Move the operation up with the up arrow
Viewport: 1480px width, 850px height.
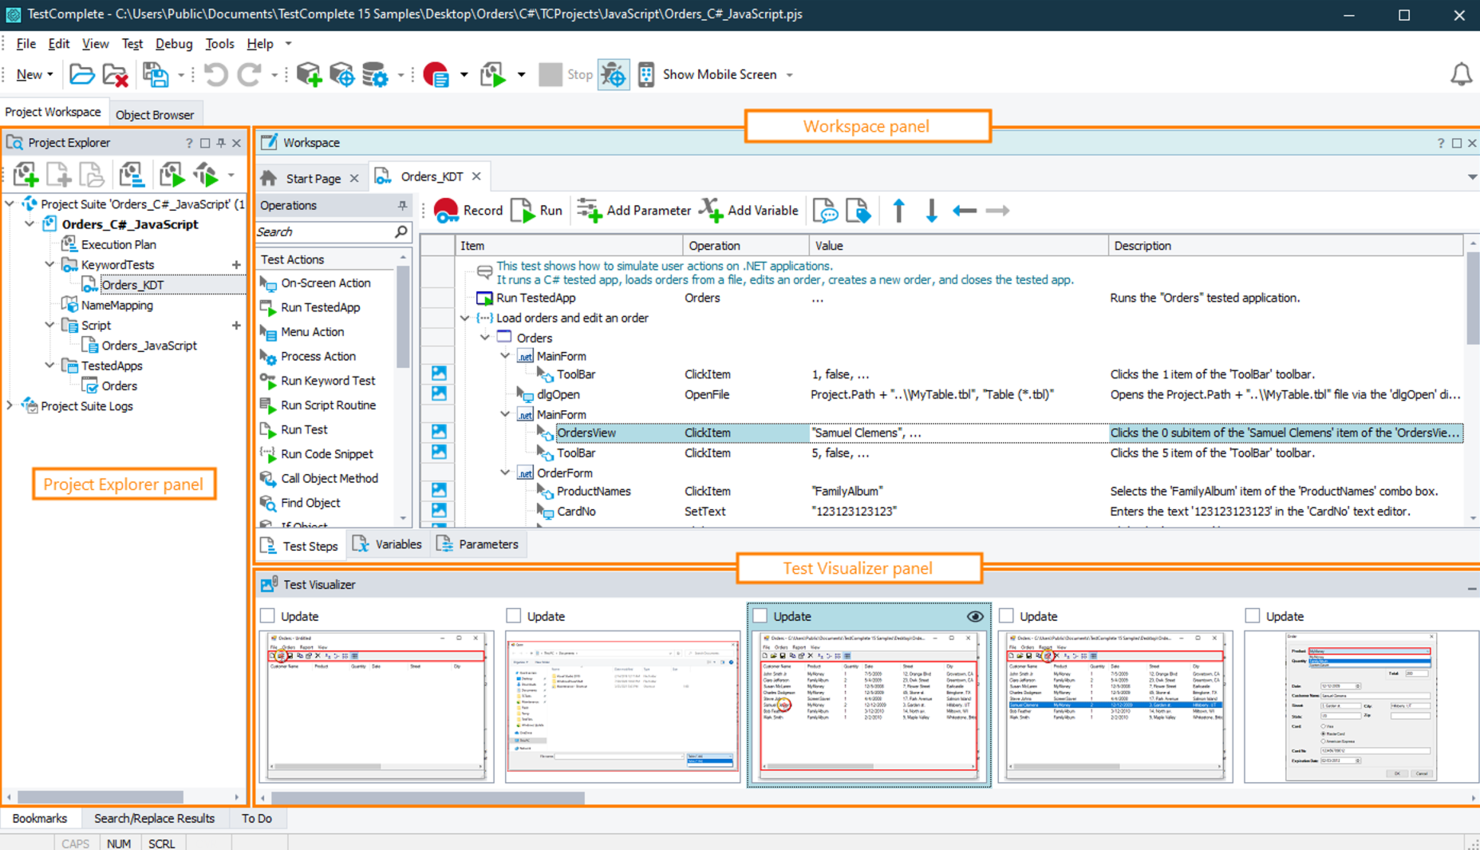coord(898,211)
